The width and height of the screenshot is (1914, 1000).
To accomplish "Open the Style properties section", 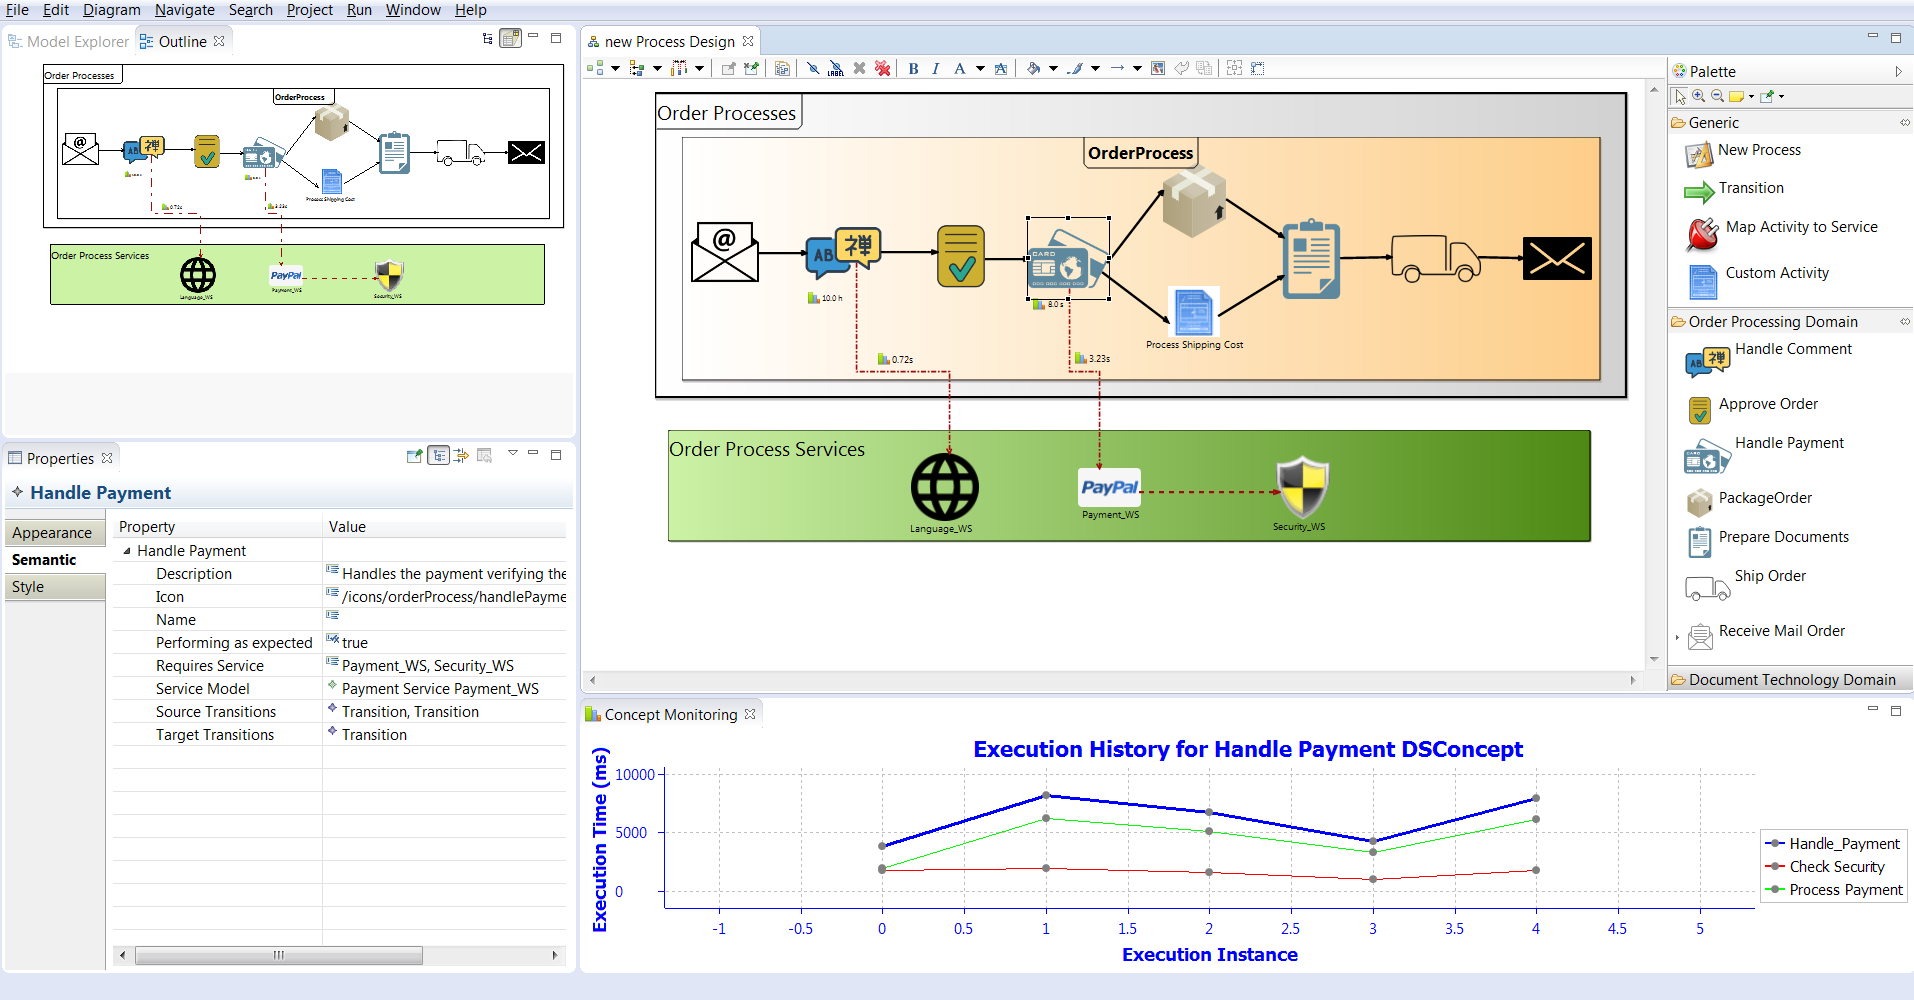I will click(x=29, y=587).
